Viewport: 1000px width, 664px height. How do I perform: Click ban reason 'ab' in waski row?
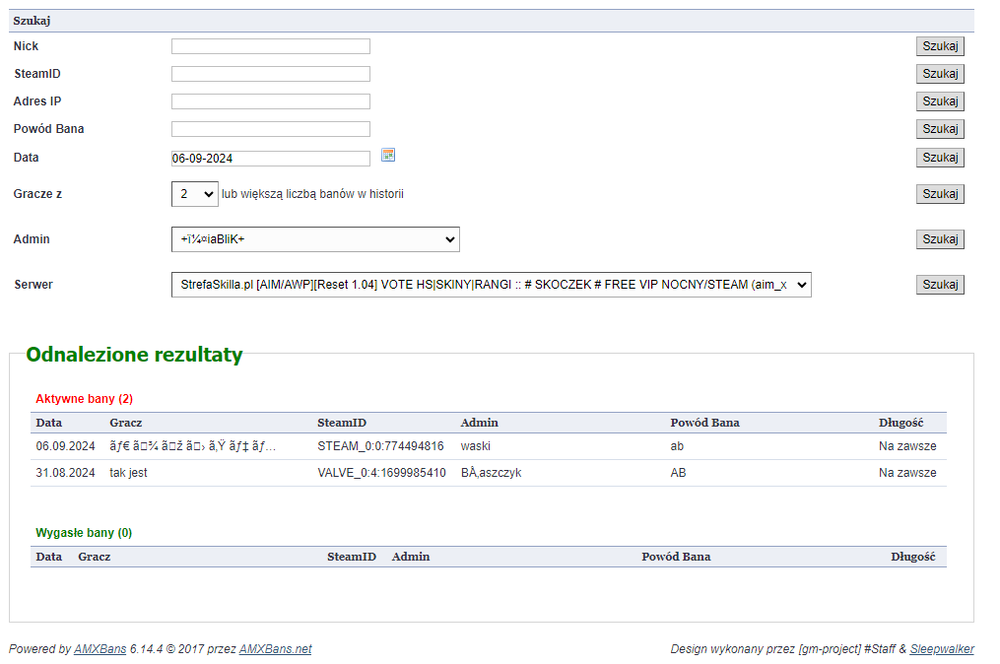[x=677, y=446]
